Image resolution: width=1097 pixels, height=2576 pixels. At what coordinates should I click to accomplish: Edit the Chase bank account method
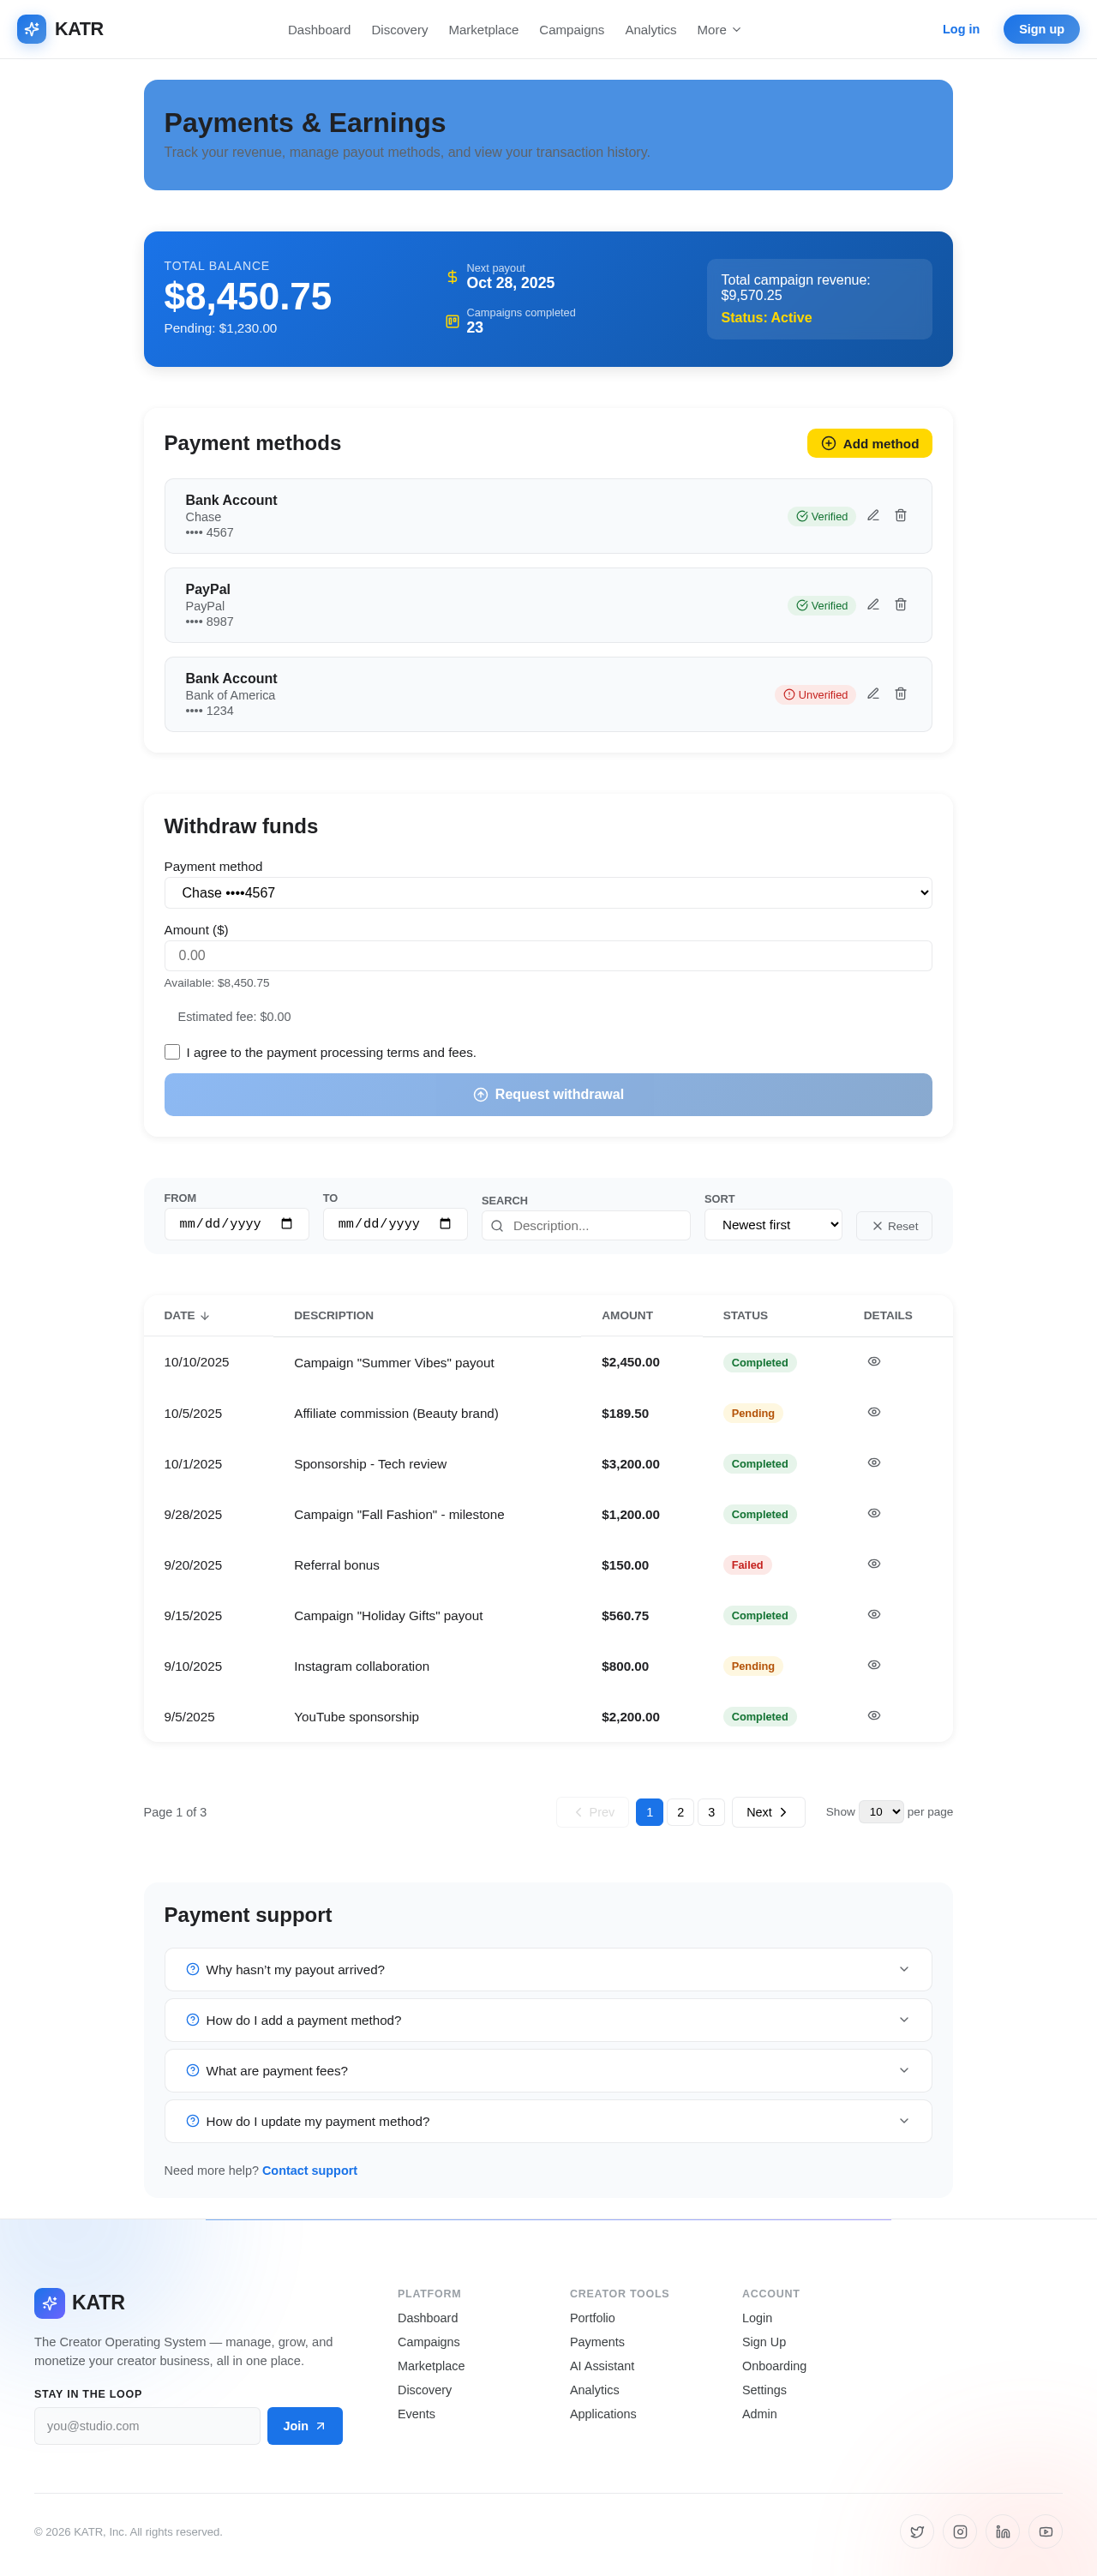(x=873, y=516)
